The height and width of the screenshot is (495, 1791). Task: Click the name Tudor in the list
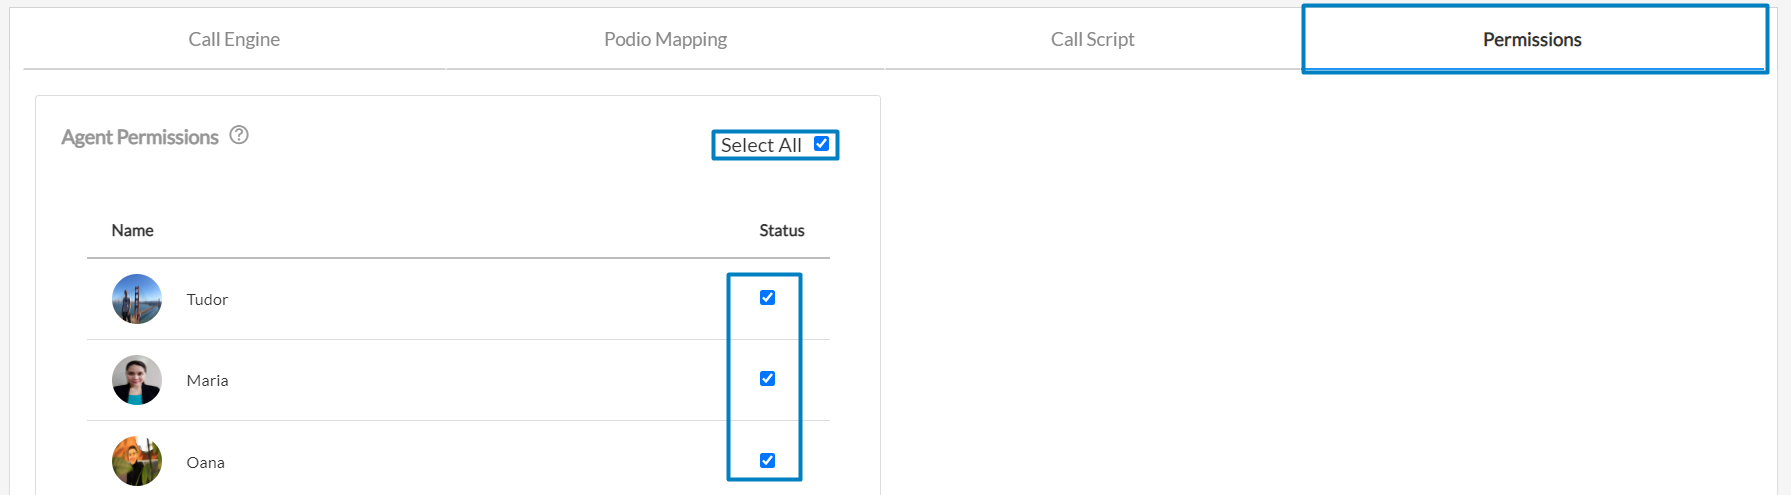pos(207,300)
